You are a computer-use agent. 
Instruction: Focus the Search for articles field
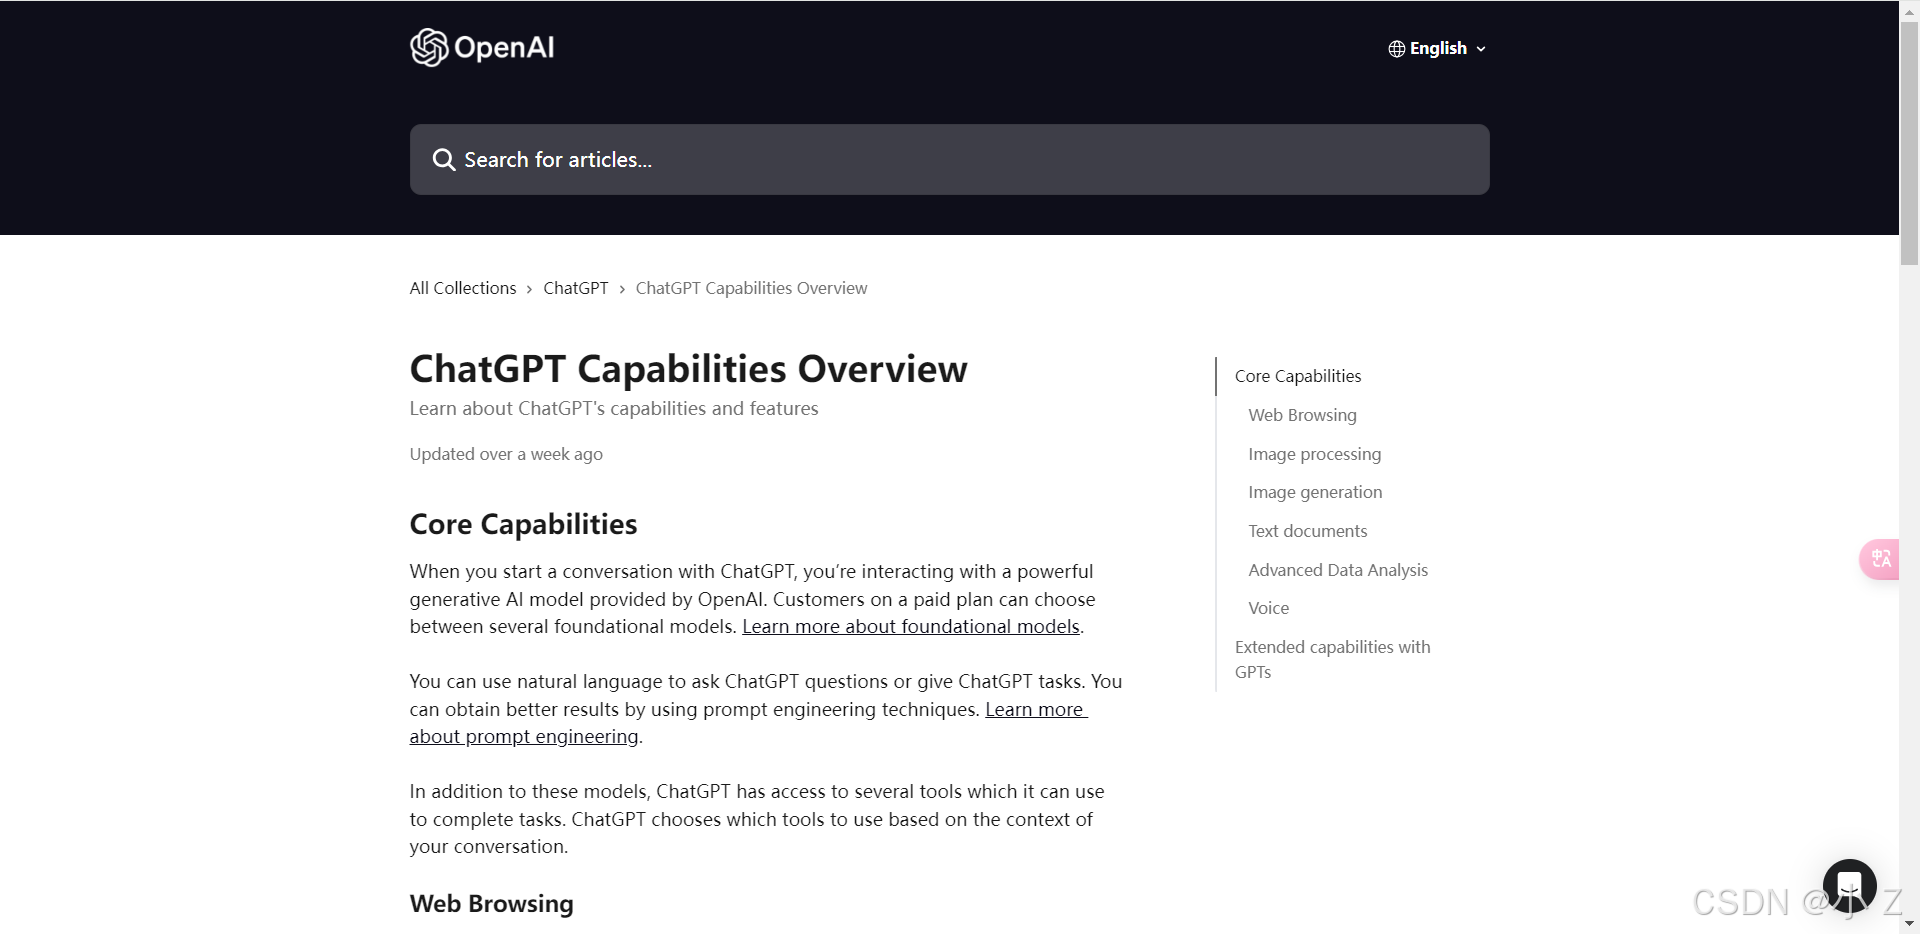coord(949,160)
